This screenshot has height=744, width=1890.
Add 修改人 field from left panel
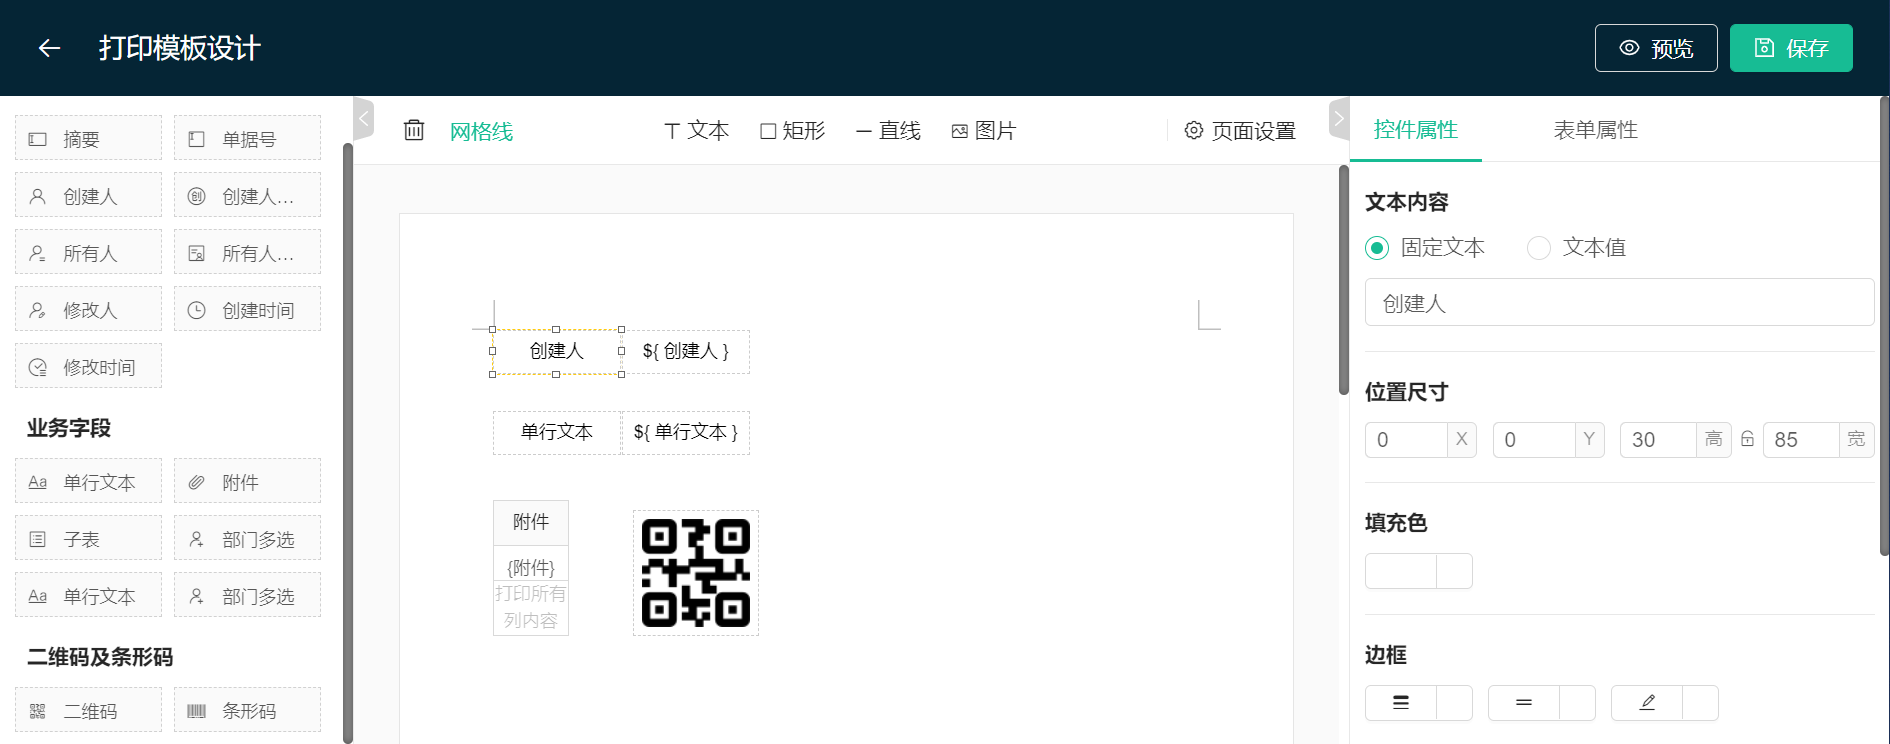coord(88,309)
